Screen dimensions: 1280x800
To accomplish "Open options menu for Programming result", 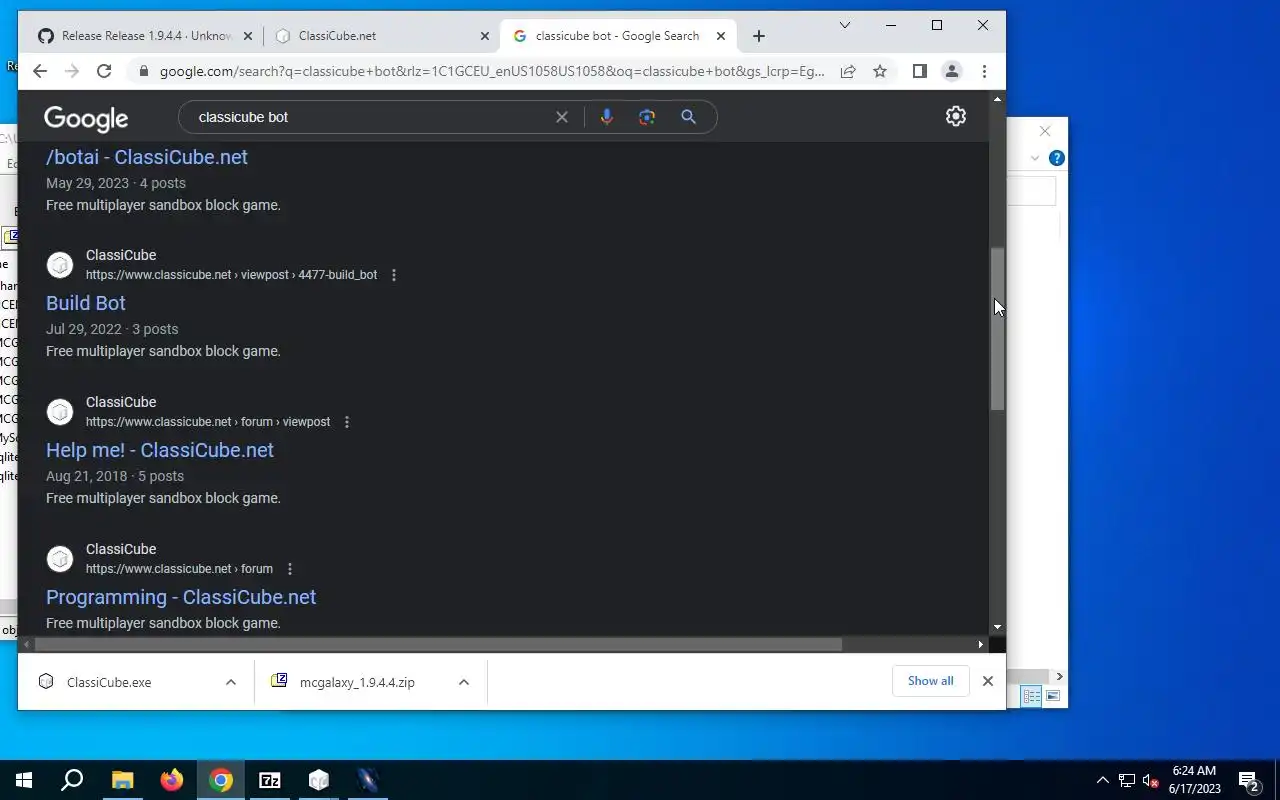I will tap(290, 569).
